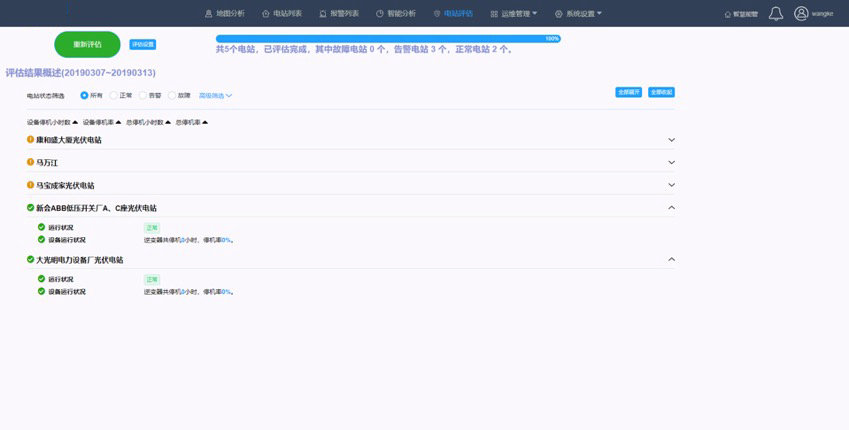Open the 运维管理 menu in the navbar
The height and width of the screenshot is (430, 849).
point(514,14)
